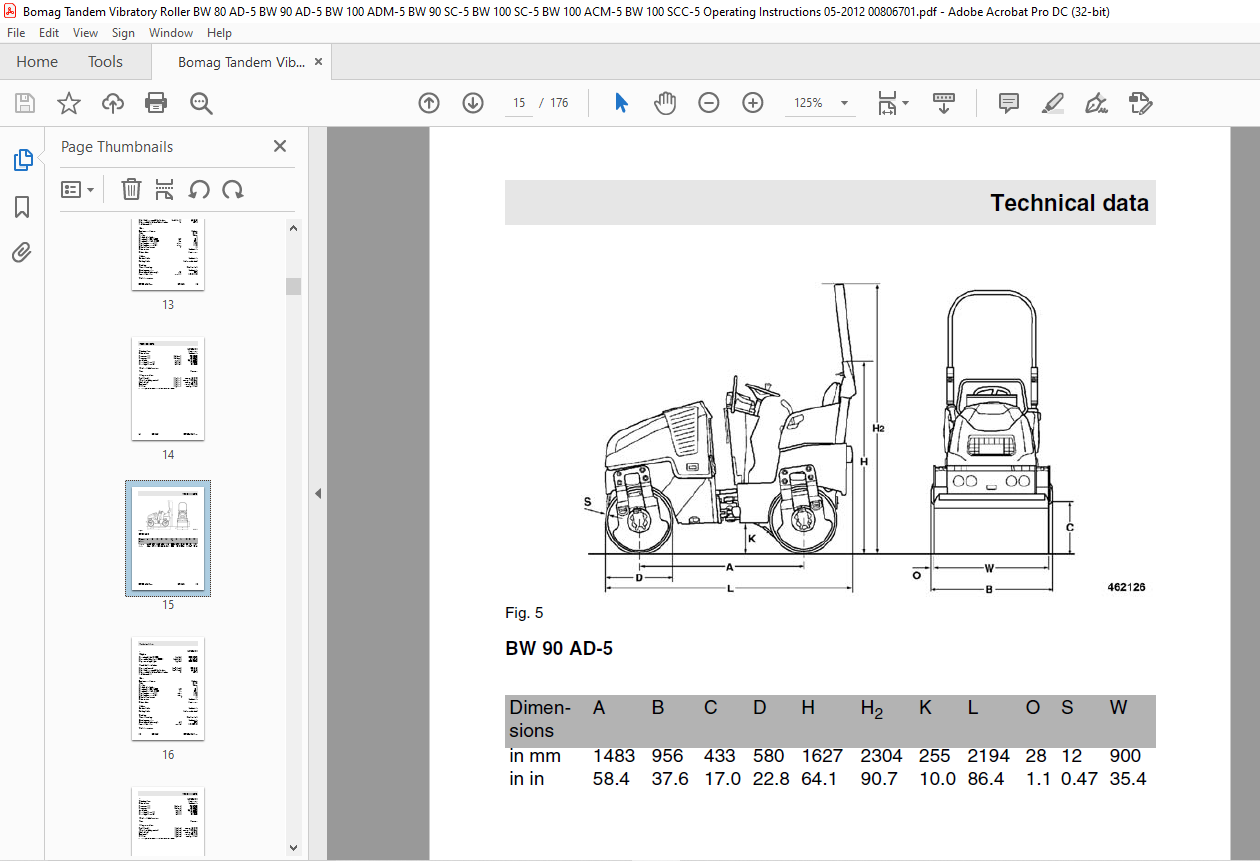Open the fit page width tool
Screen dimensions: 1260x861
pyautogui.click(x=887, y=103)
